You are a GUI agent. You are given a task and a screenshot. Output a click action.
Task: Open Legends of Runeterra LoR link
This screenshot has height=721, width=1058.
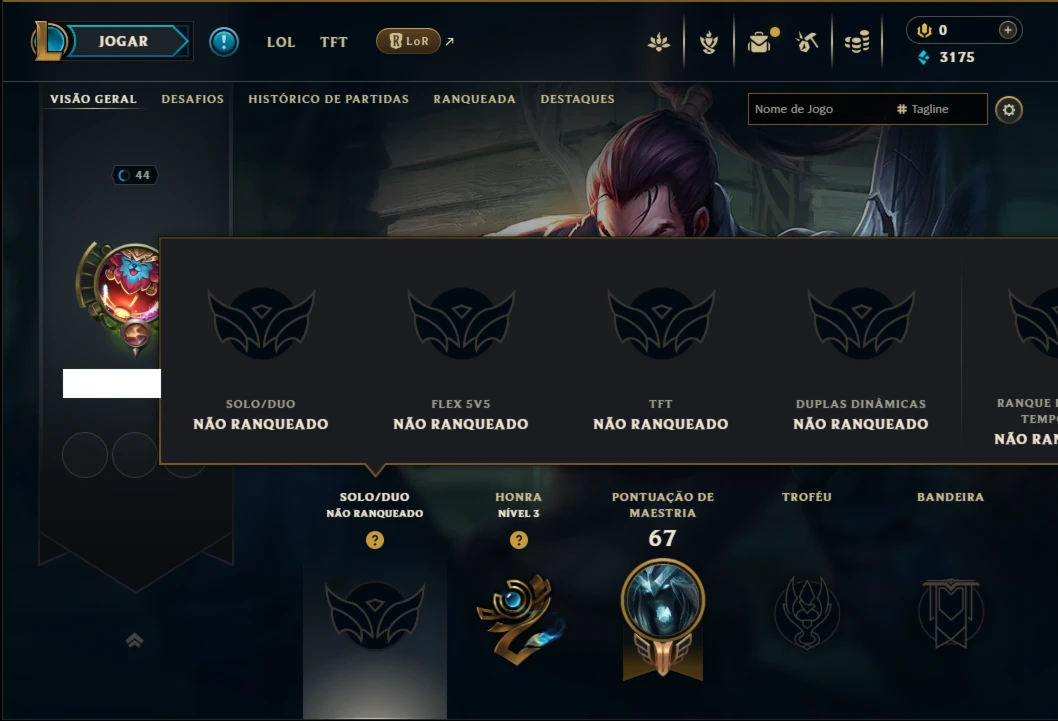[408, 41]
